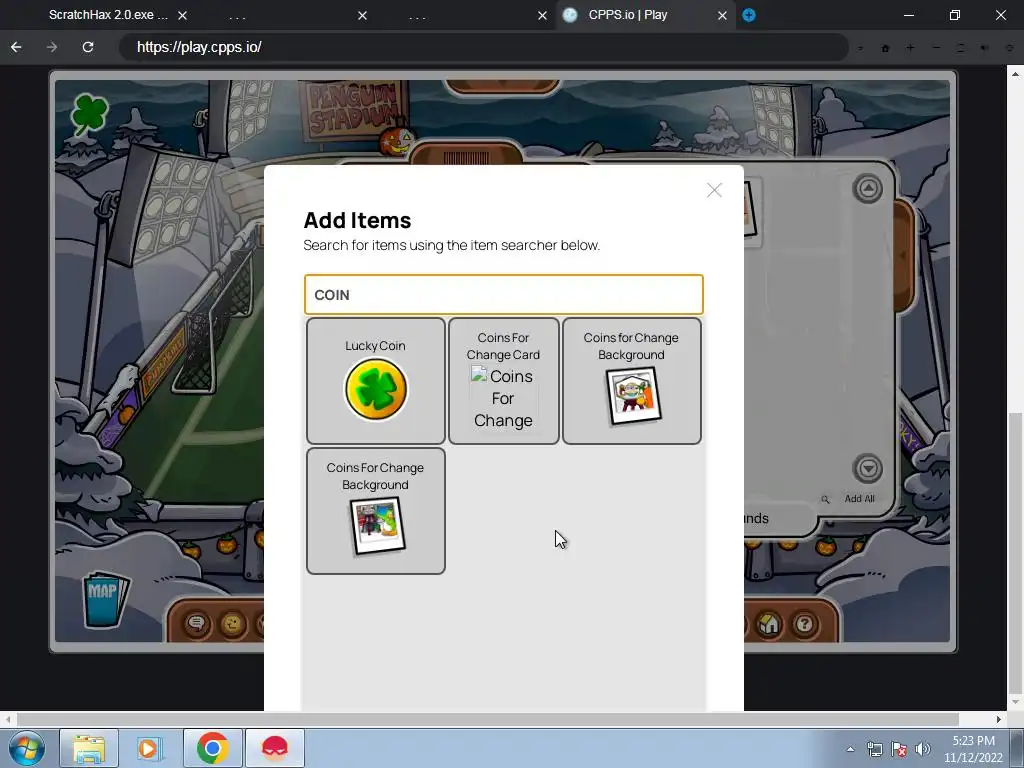This screenshot has width=1024, height=768.
Task: Open the red hat app in taskbar
Action: pyautogui.click(x=274, y=748)
